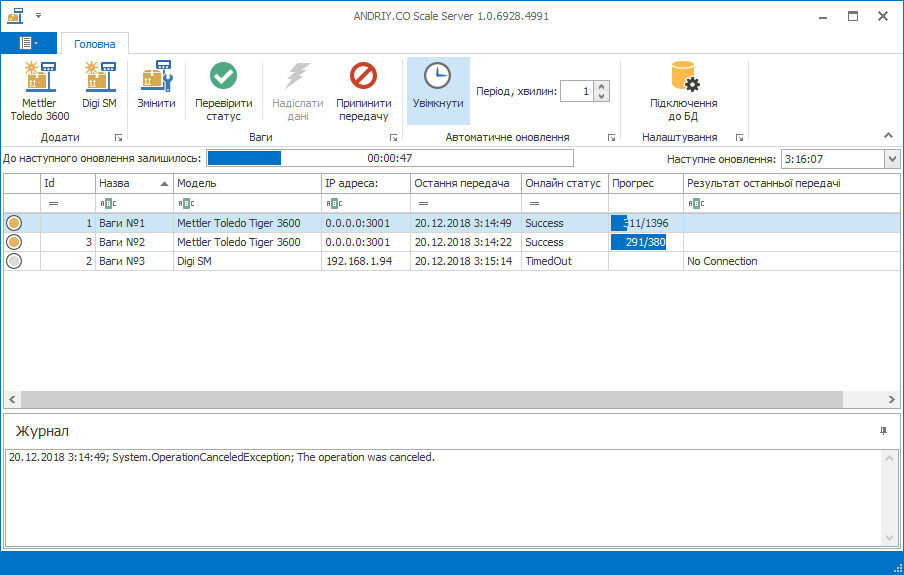Increase the period minutes spinner
Viewport: 904px width, 575px height.
pyautogui.click(x=601, y=86)
